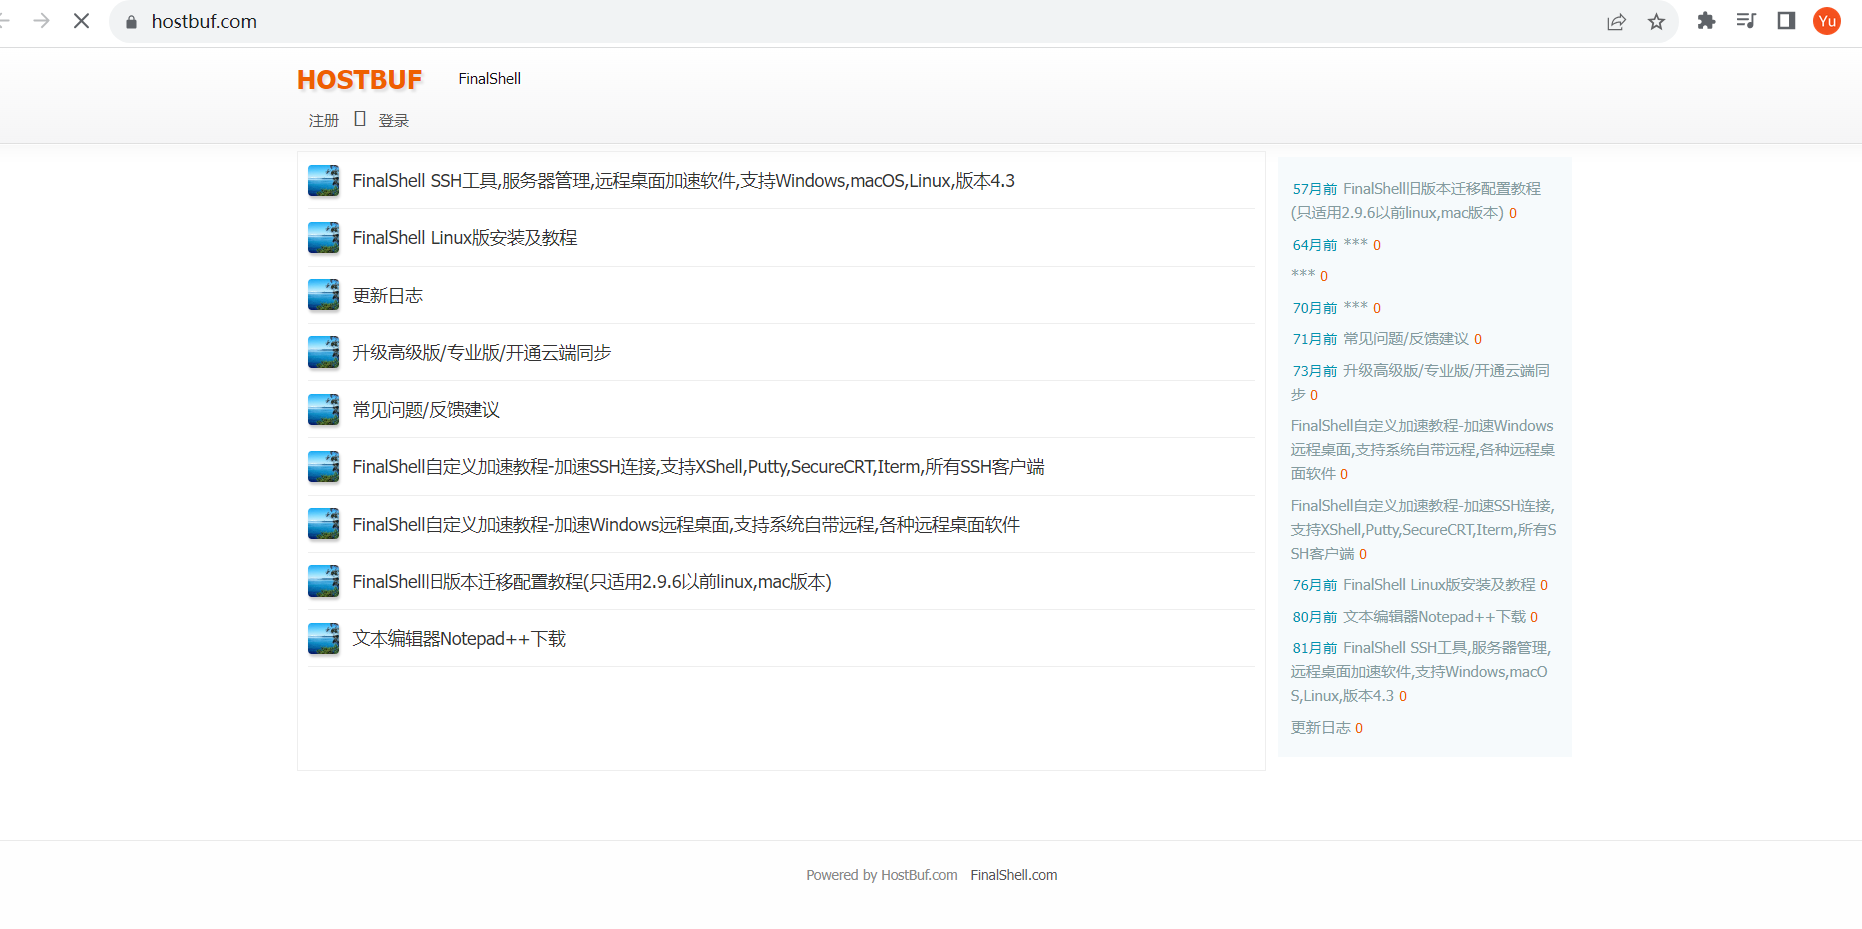Screen dimensions: 1862x929
Task: Click sidebar link FinalShell自定义加速教程-加速SSH连接
Action: 1423,530
